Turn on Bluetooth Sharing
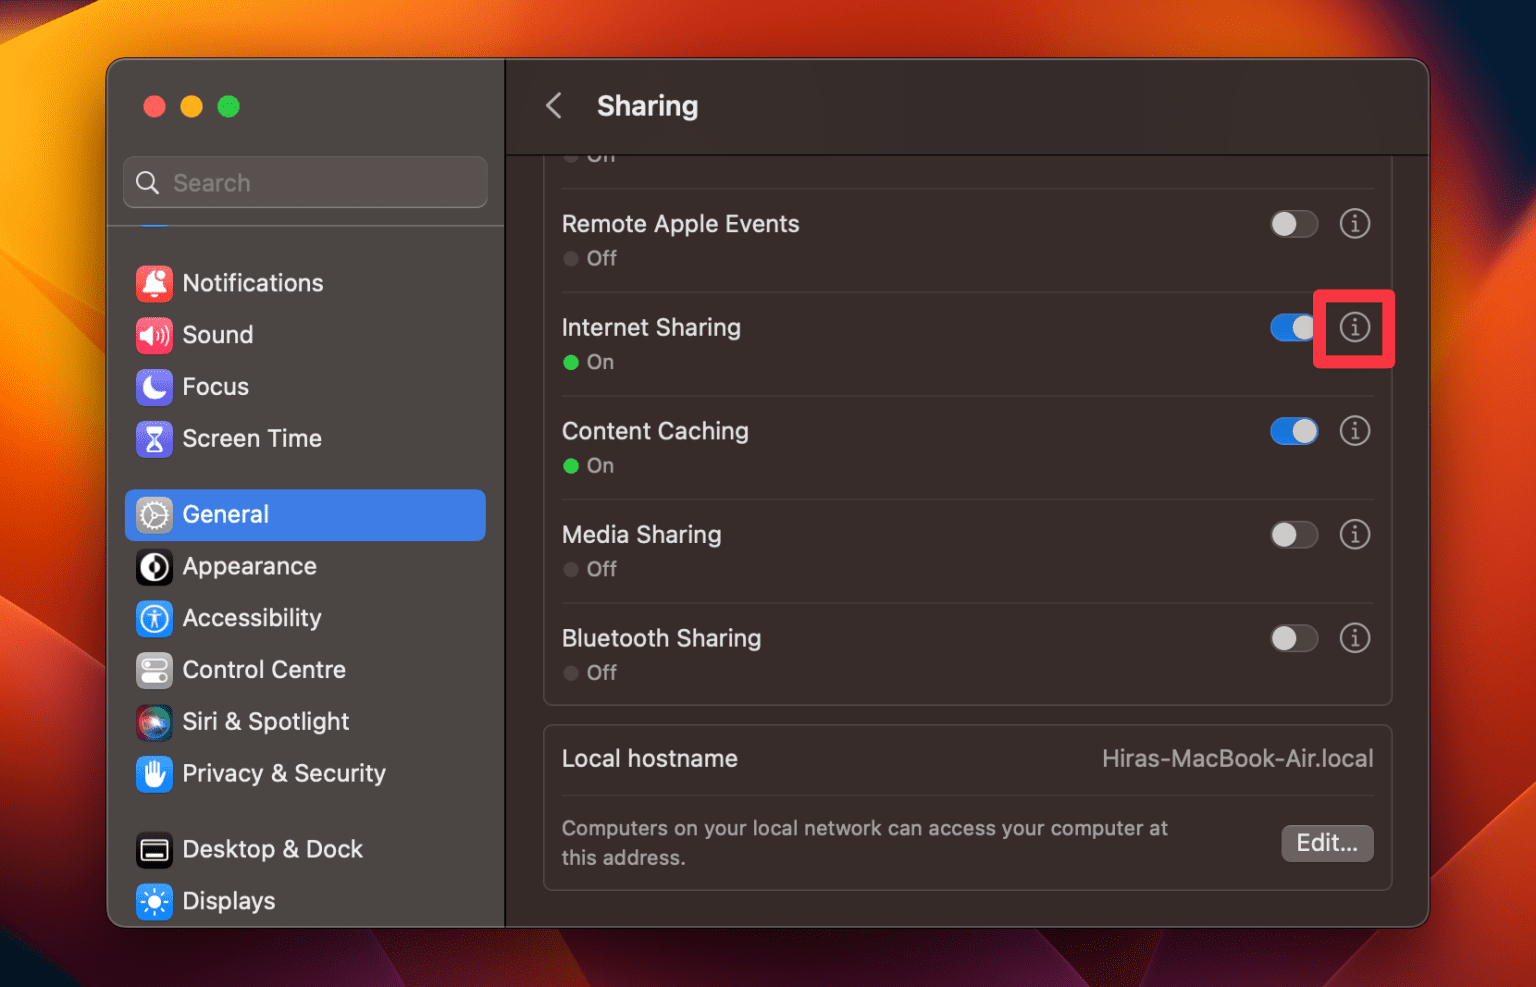This screenshot has height=987, width=1536. (1294, 638)
